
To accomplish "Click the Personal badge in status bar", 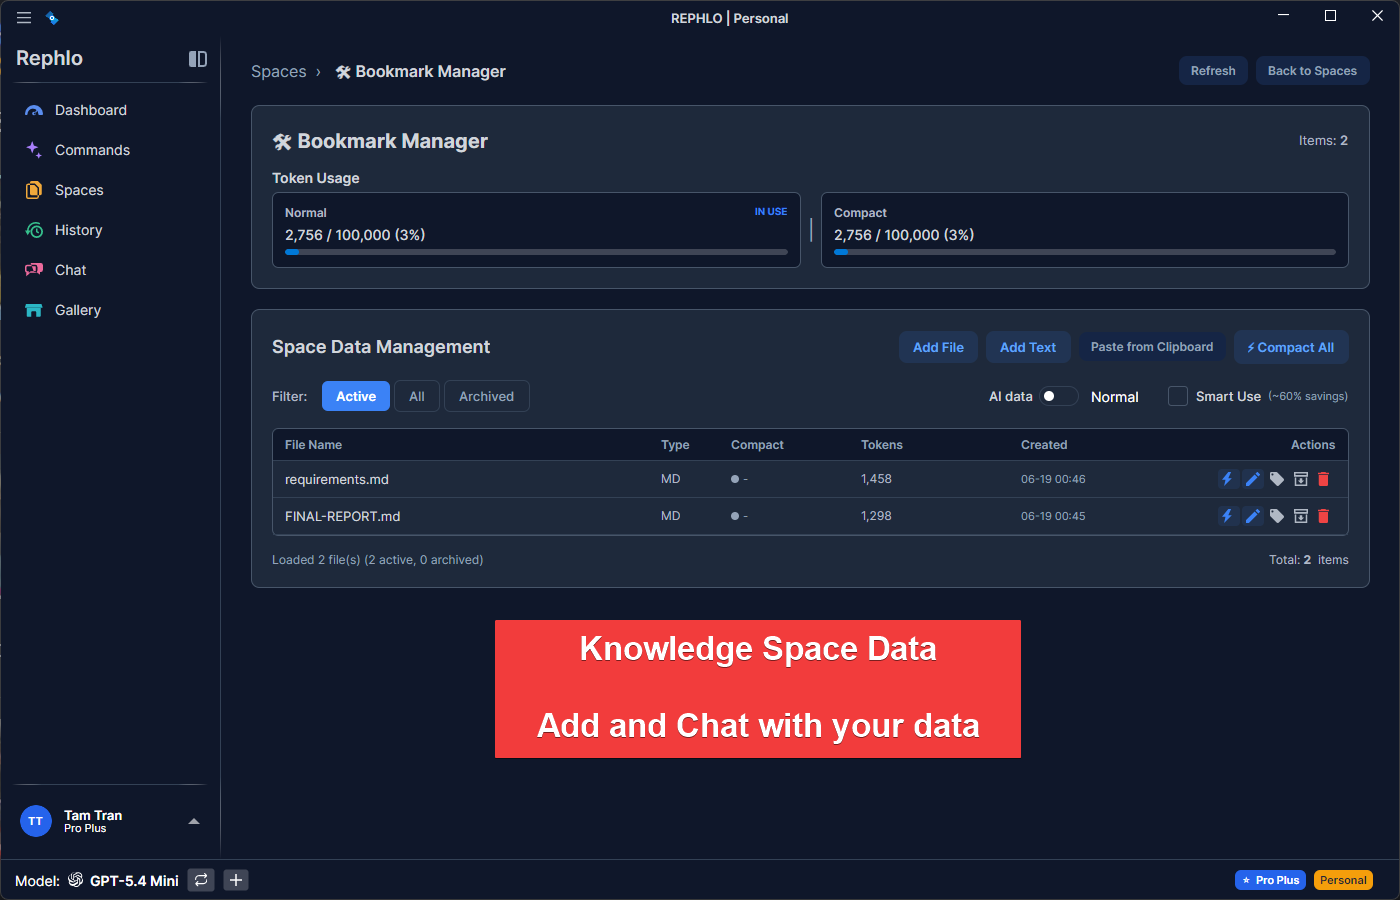I will point(1343,880).
